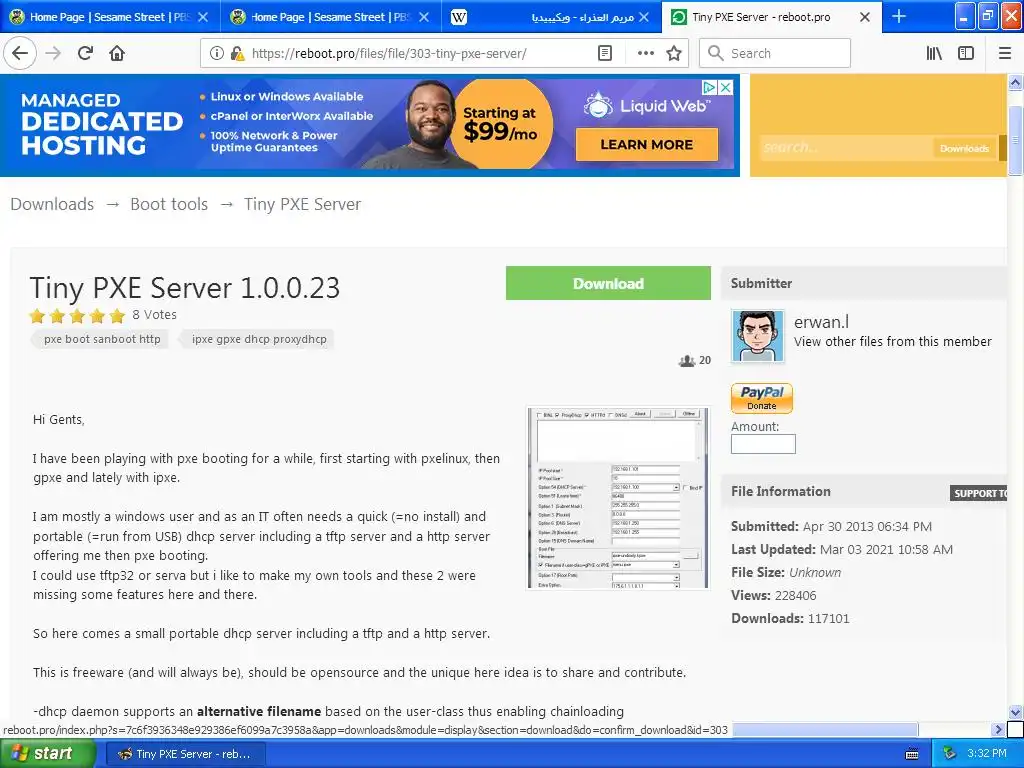
Task: Enlarge the Tiny PXE Server screenshot thumbnail
Action: tap(618, 498)
